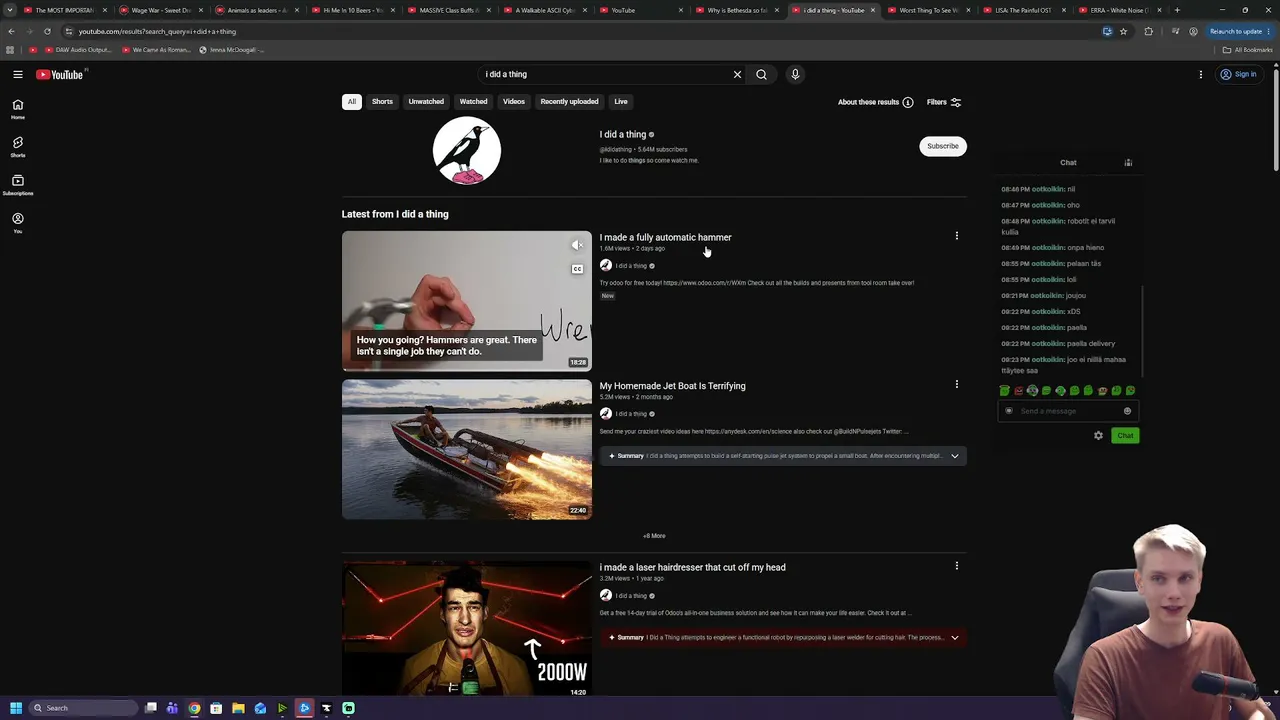Switch to the Hi Me In 10 Beers tab
The image size is (1280, 720).
click(352, 10)
